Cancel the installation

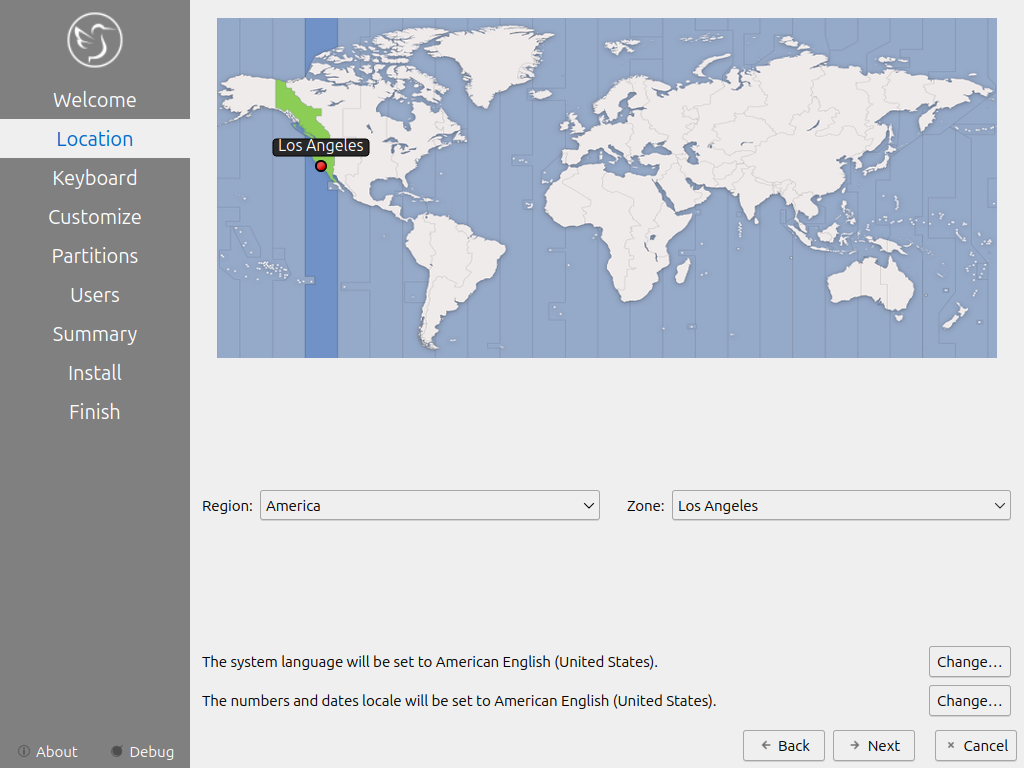click(x=975, y=746)
